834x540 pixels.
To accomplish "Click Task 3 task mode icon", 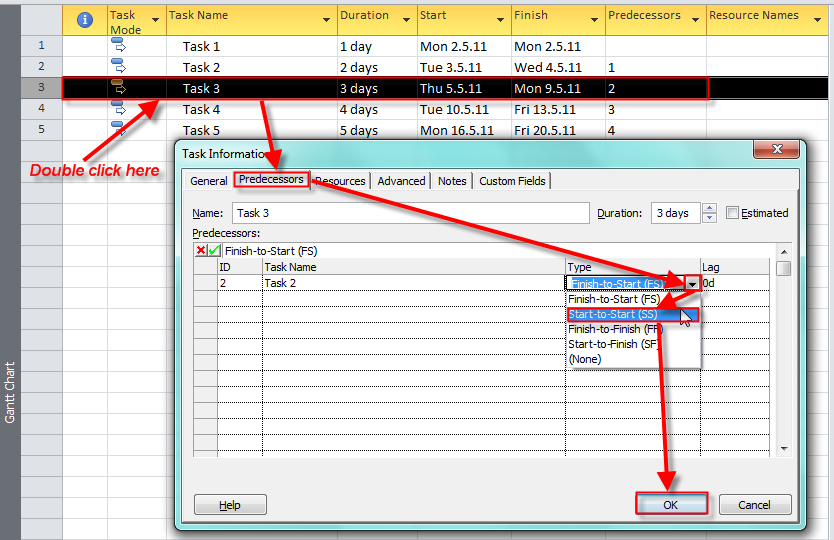I will point(118,88).
